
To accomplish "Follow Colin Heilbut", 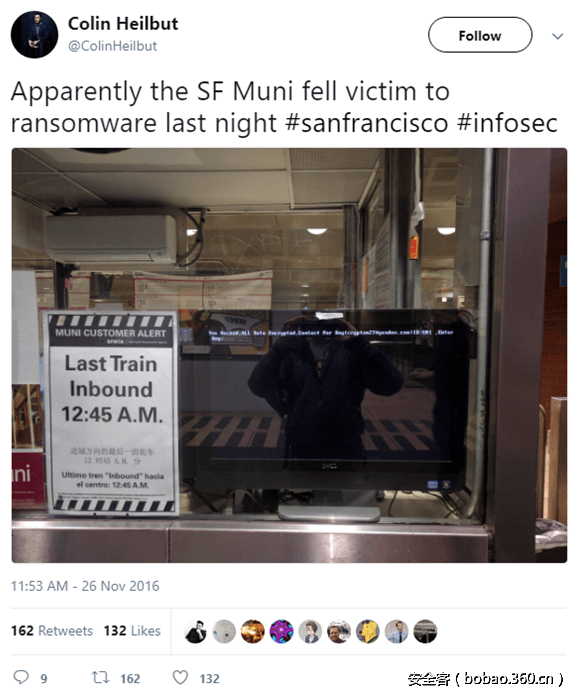I will [x=480, y=35].
